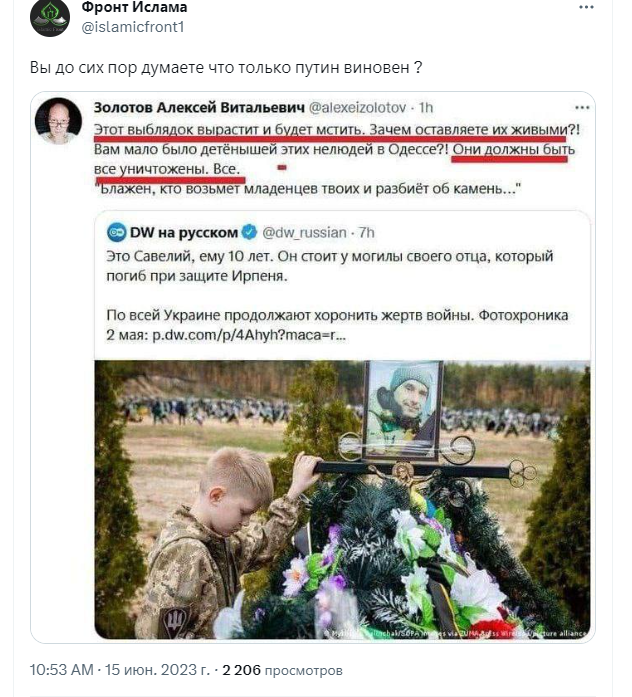Click the Фронт Ислама display name
This screenshot has width=632, height=697.
point(134,7)
